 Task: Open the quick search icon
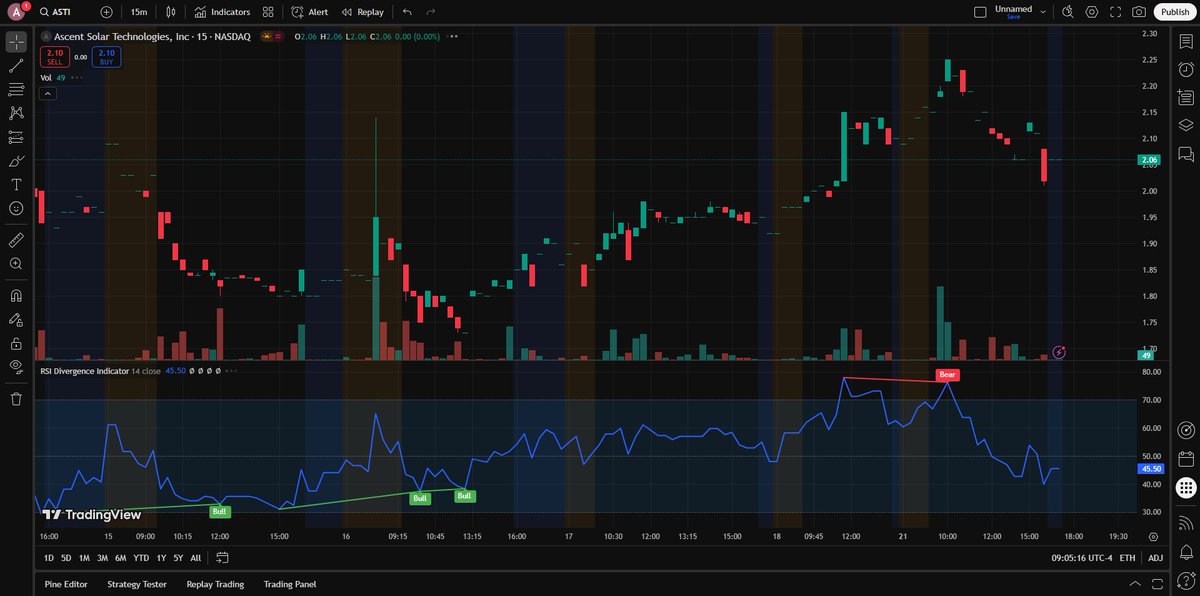pos(1068,12)
